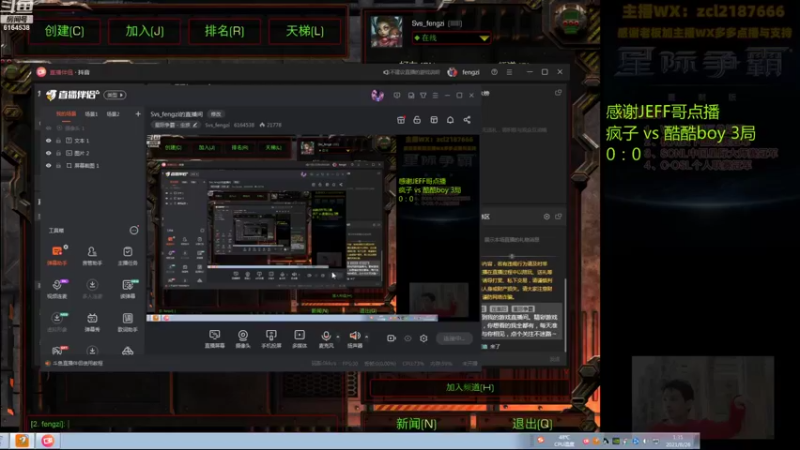The height and width of the screenshot is (450, 800).
Task: Hide the 文本 1 layer
Action: (48, 140)
